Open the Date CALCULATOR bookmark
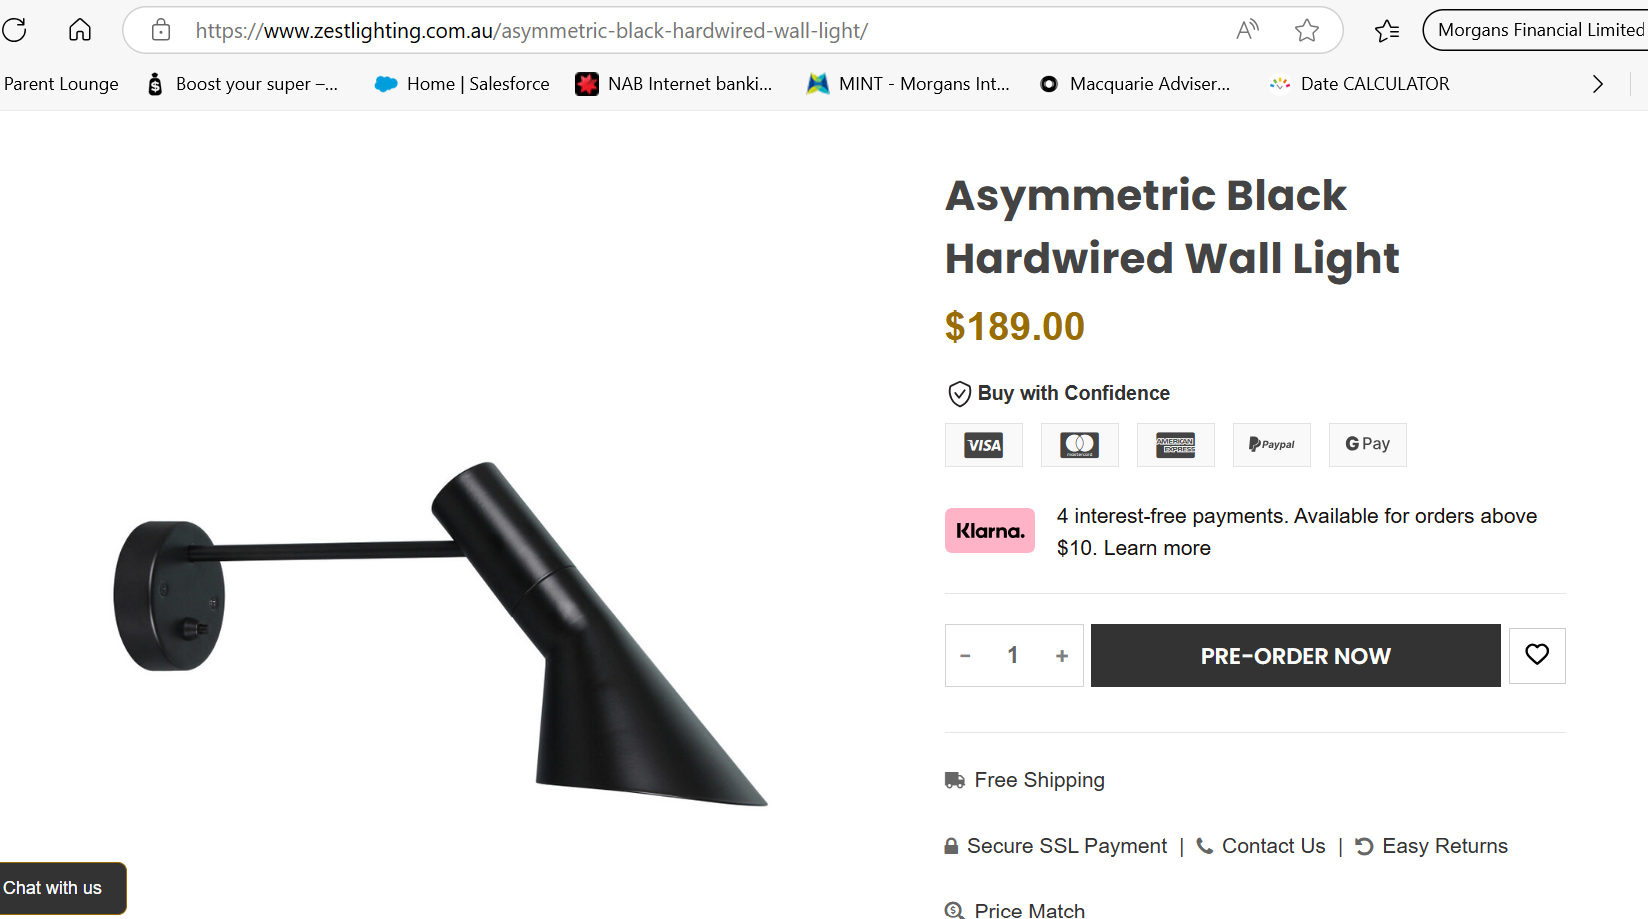 [x=1360, y=84]
